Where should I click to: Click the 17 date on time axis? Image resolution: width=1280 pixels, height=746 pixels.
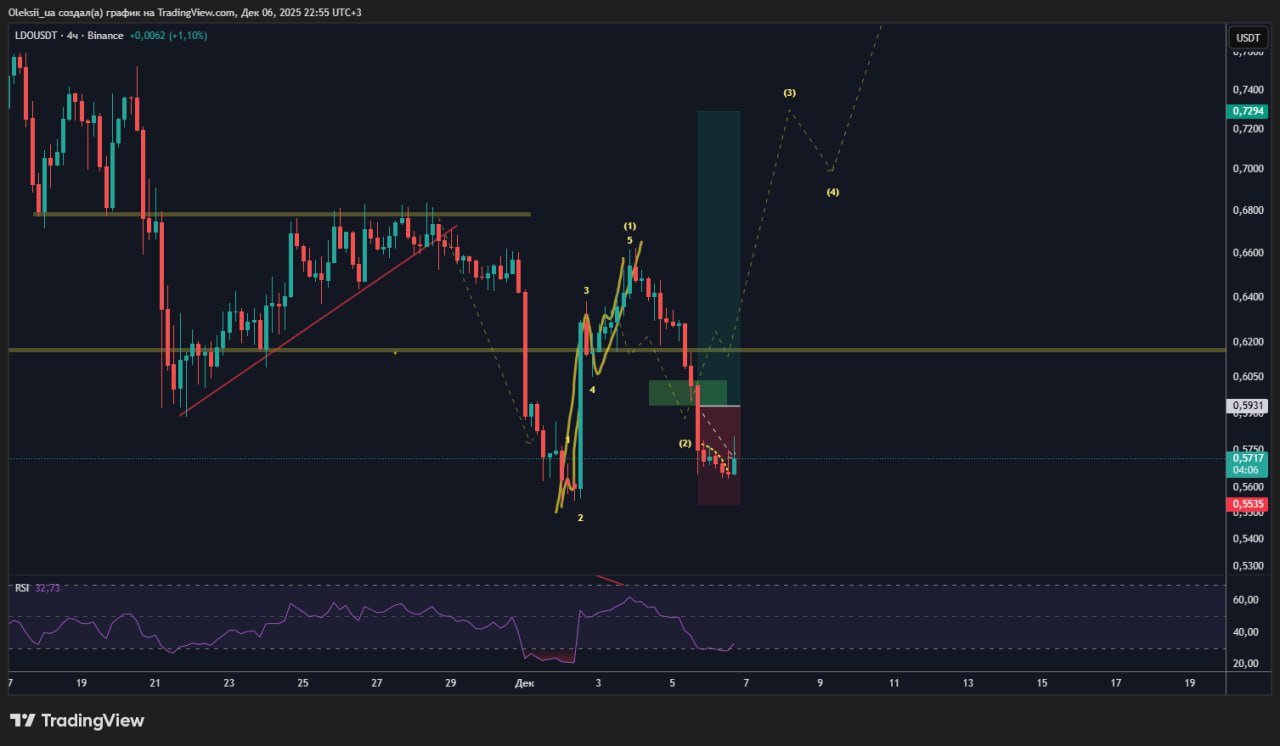[1116, 683]
